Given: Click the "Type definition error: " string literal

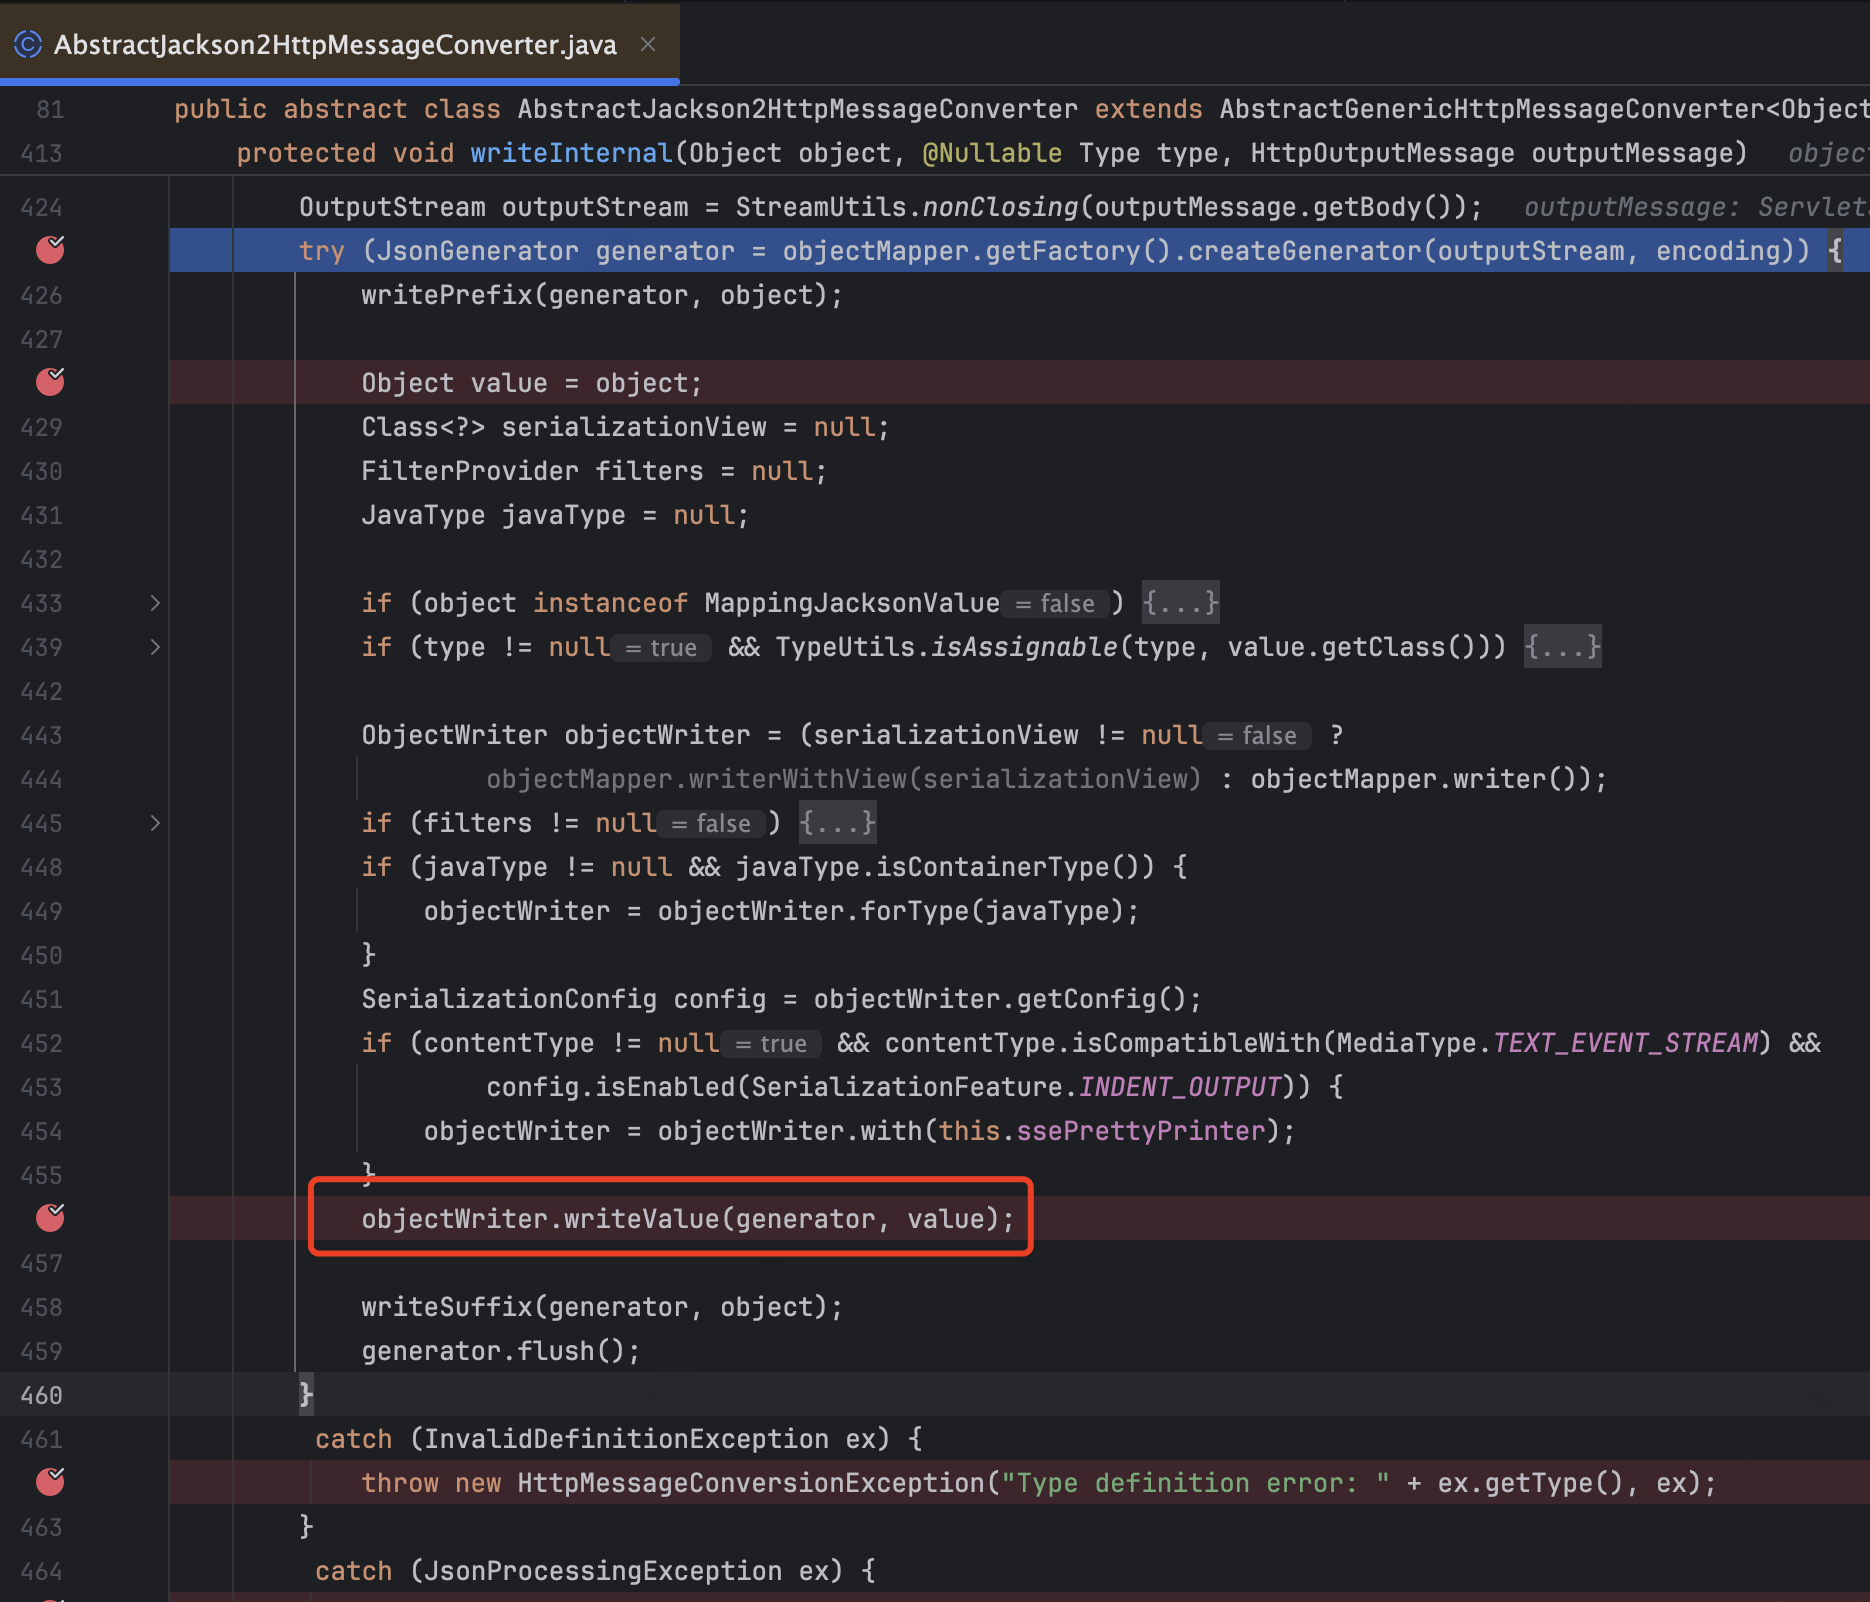Looking at the screenshot, I should pos(1196,1483).
